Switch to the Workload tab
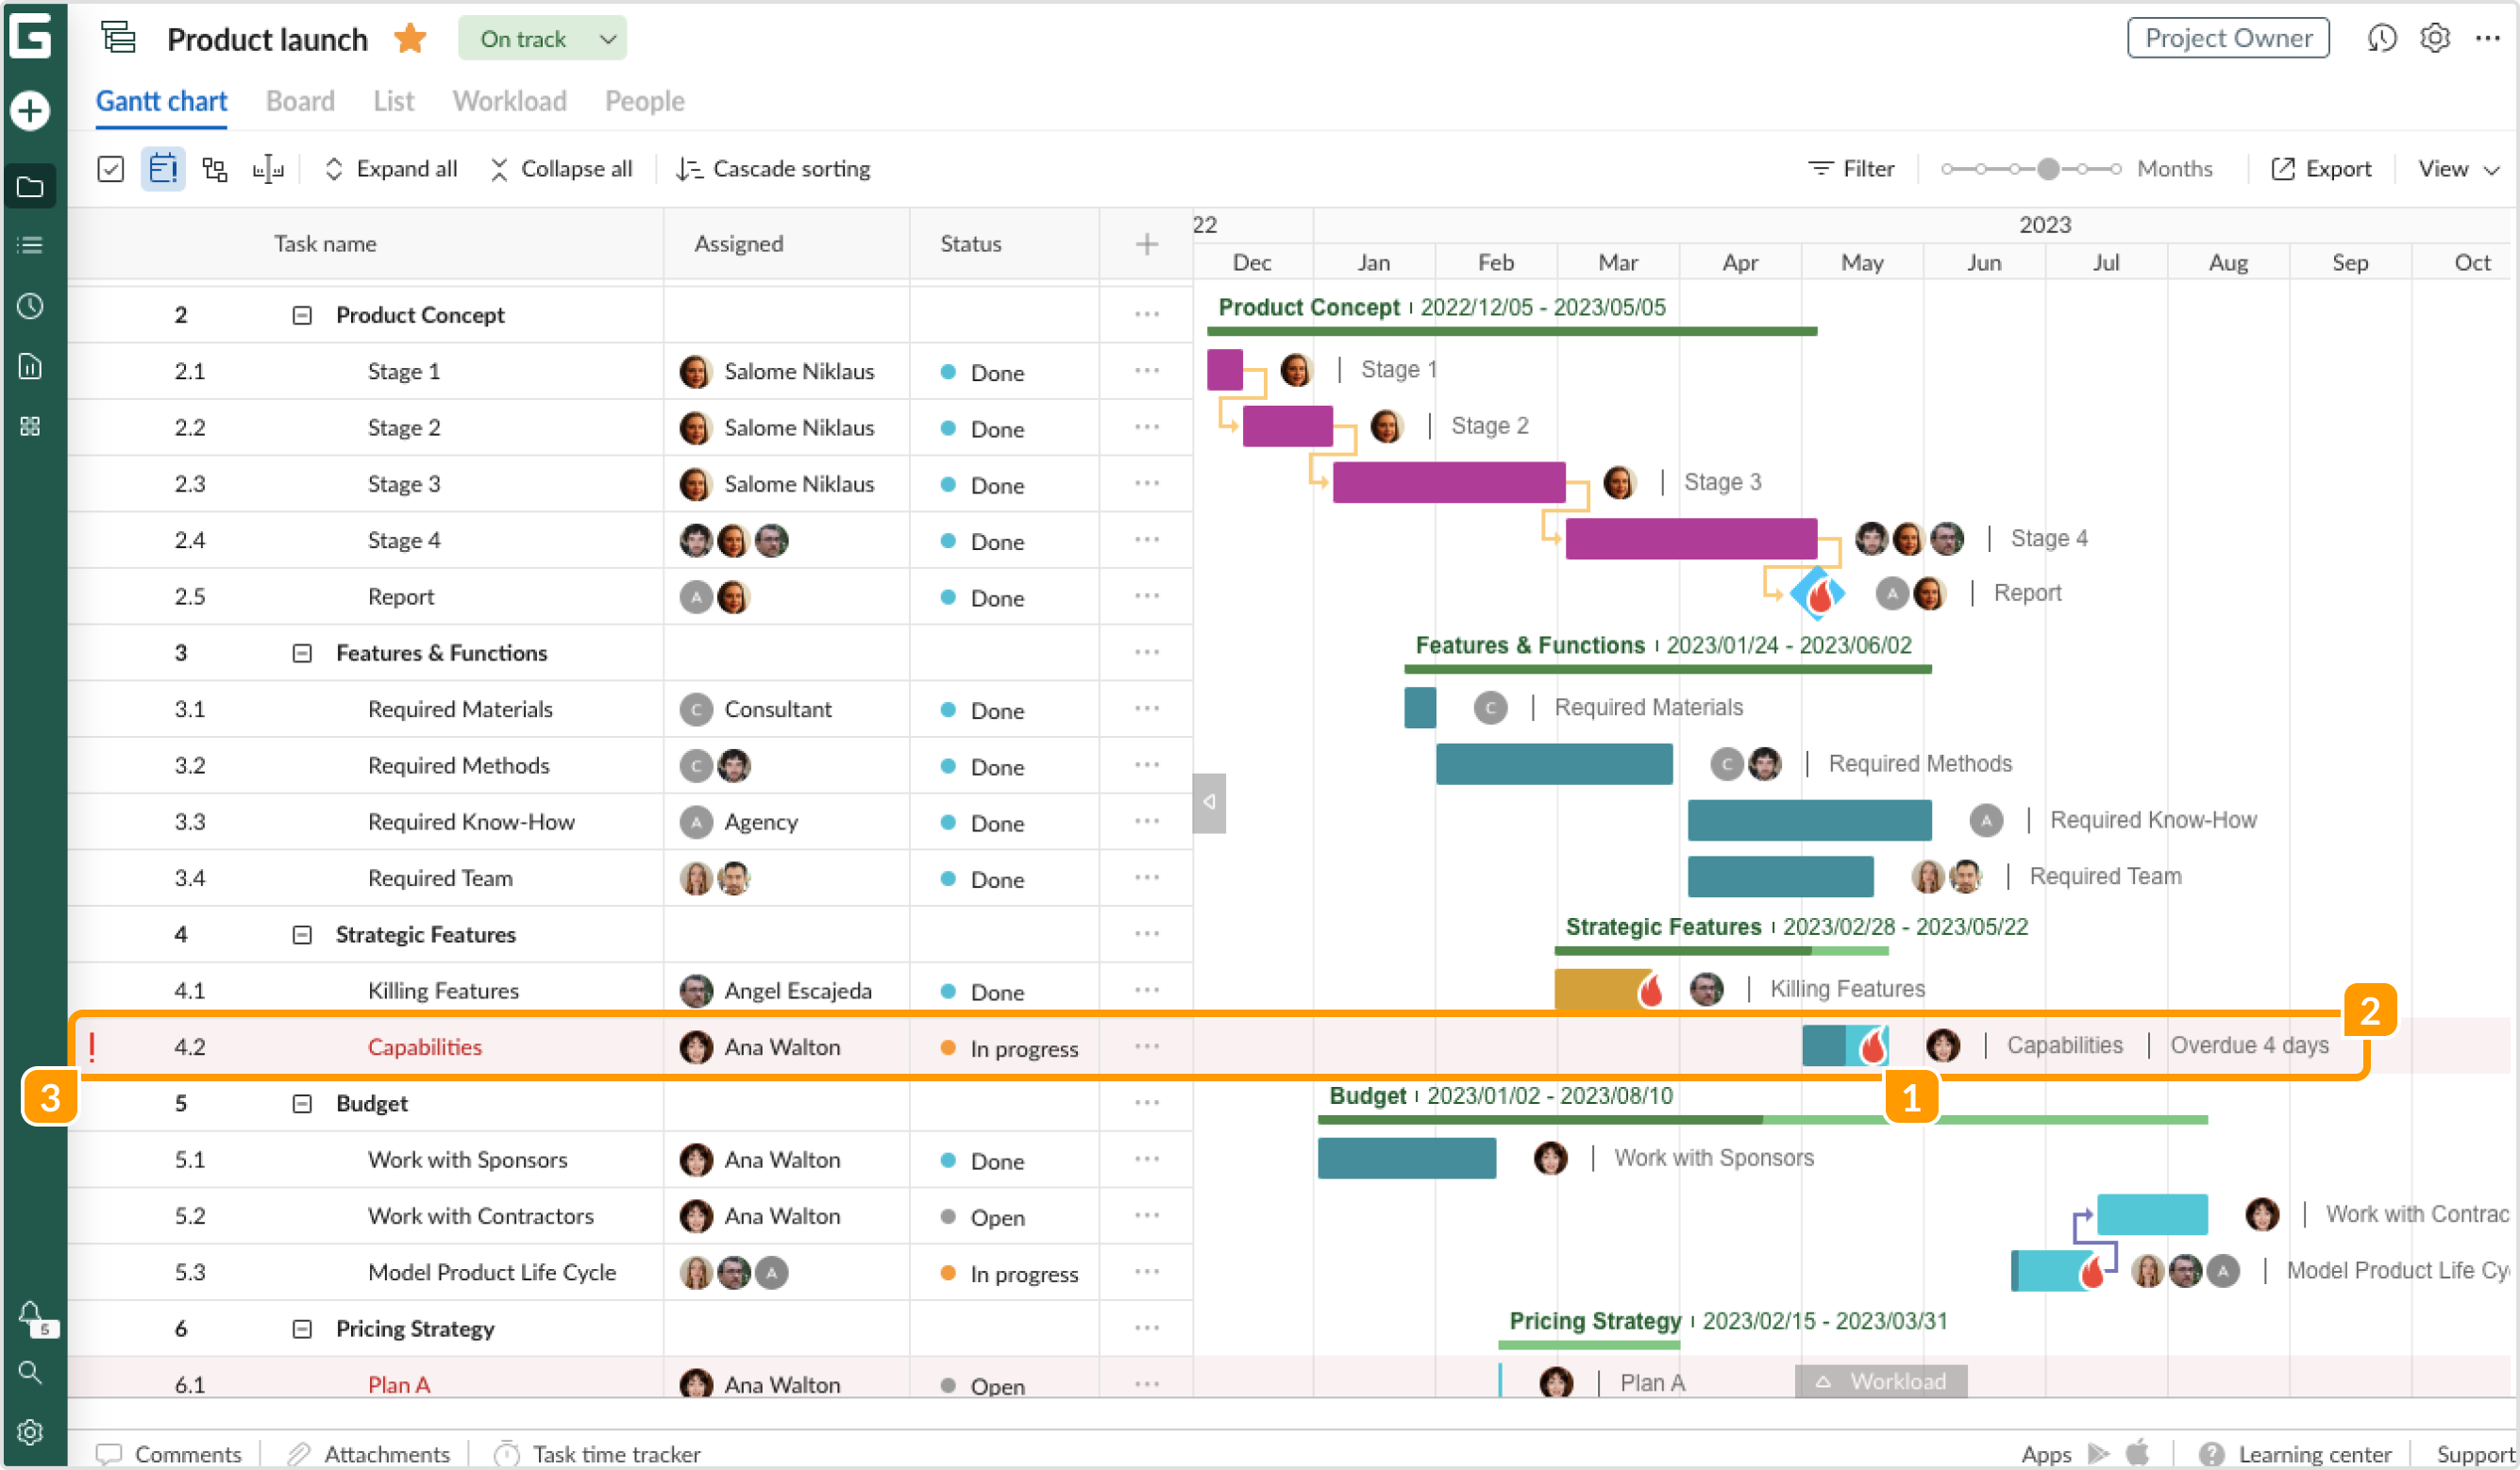 pos(509,101)
